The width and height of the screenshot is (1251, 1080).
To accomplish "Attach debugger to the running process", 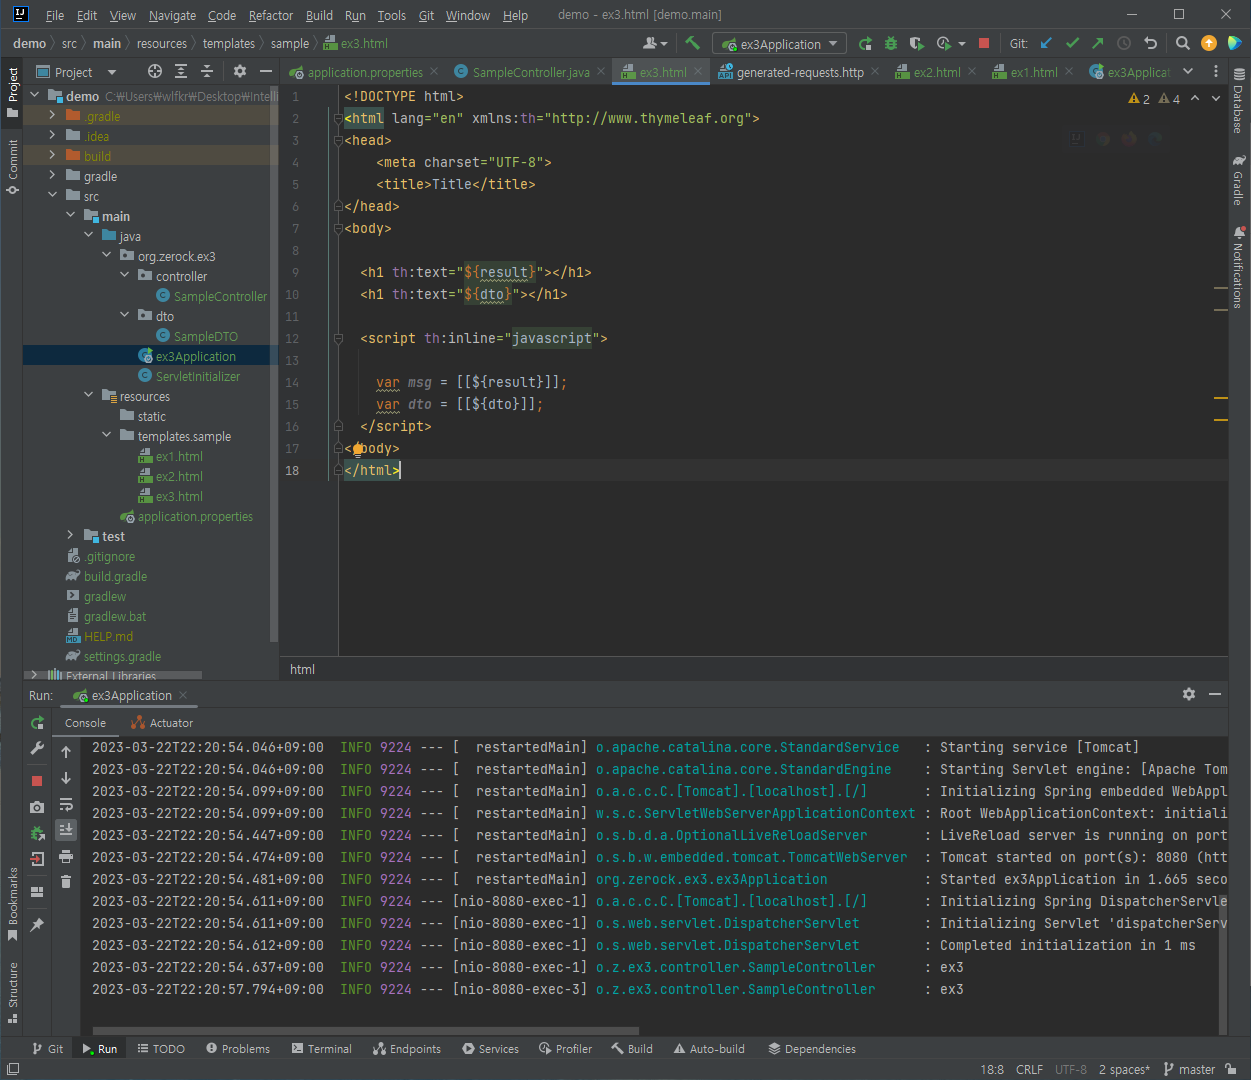I will point(37,833).
